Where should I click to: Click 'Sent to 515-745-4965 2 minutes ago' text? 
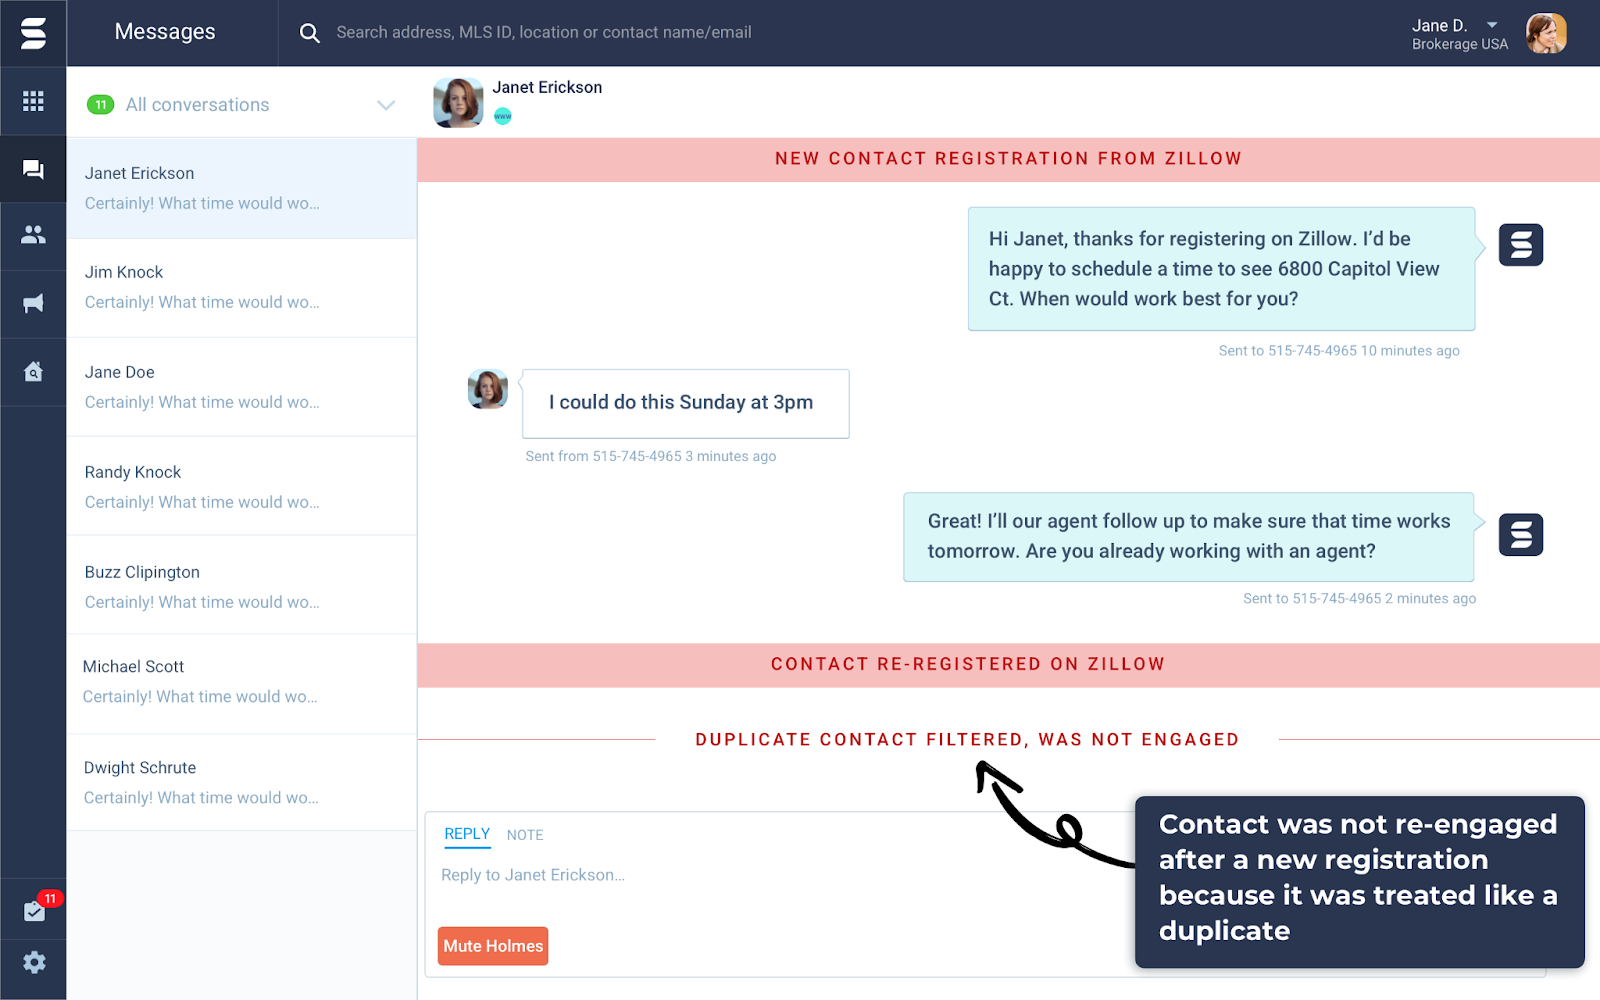[x=1360, y=599]
